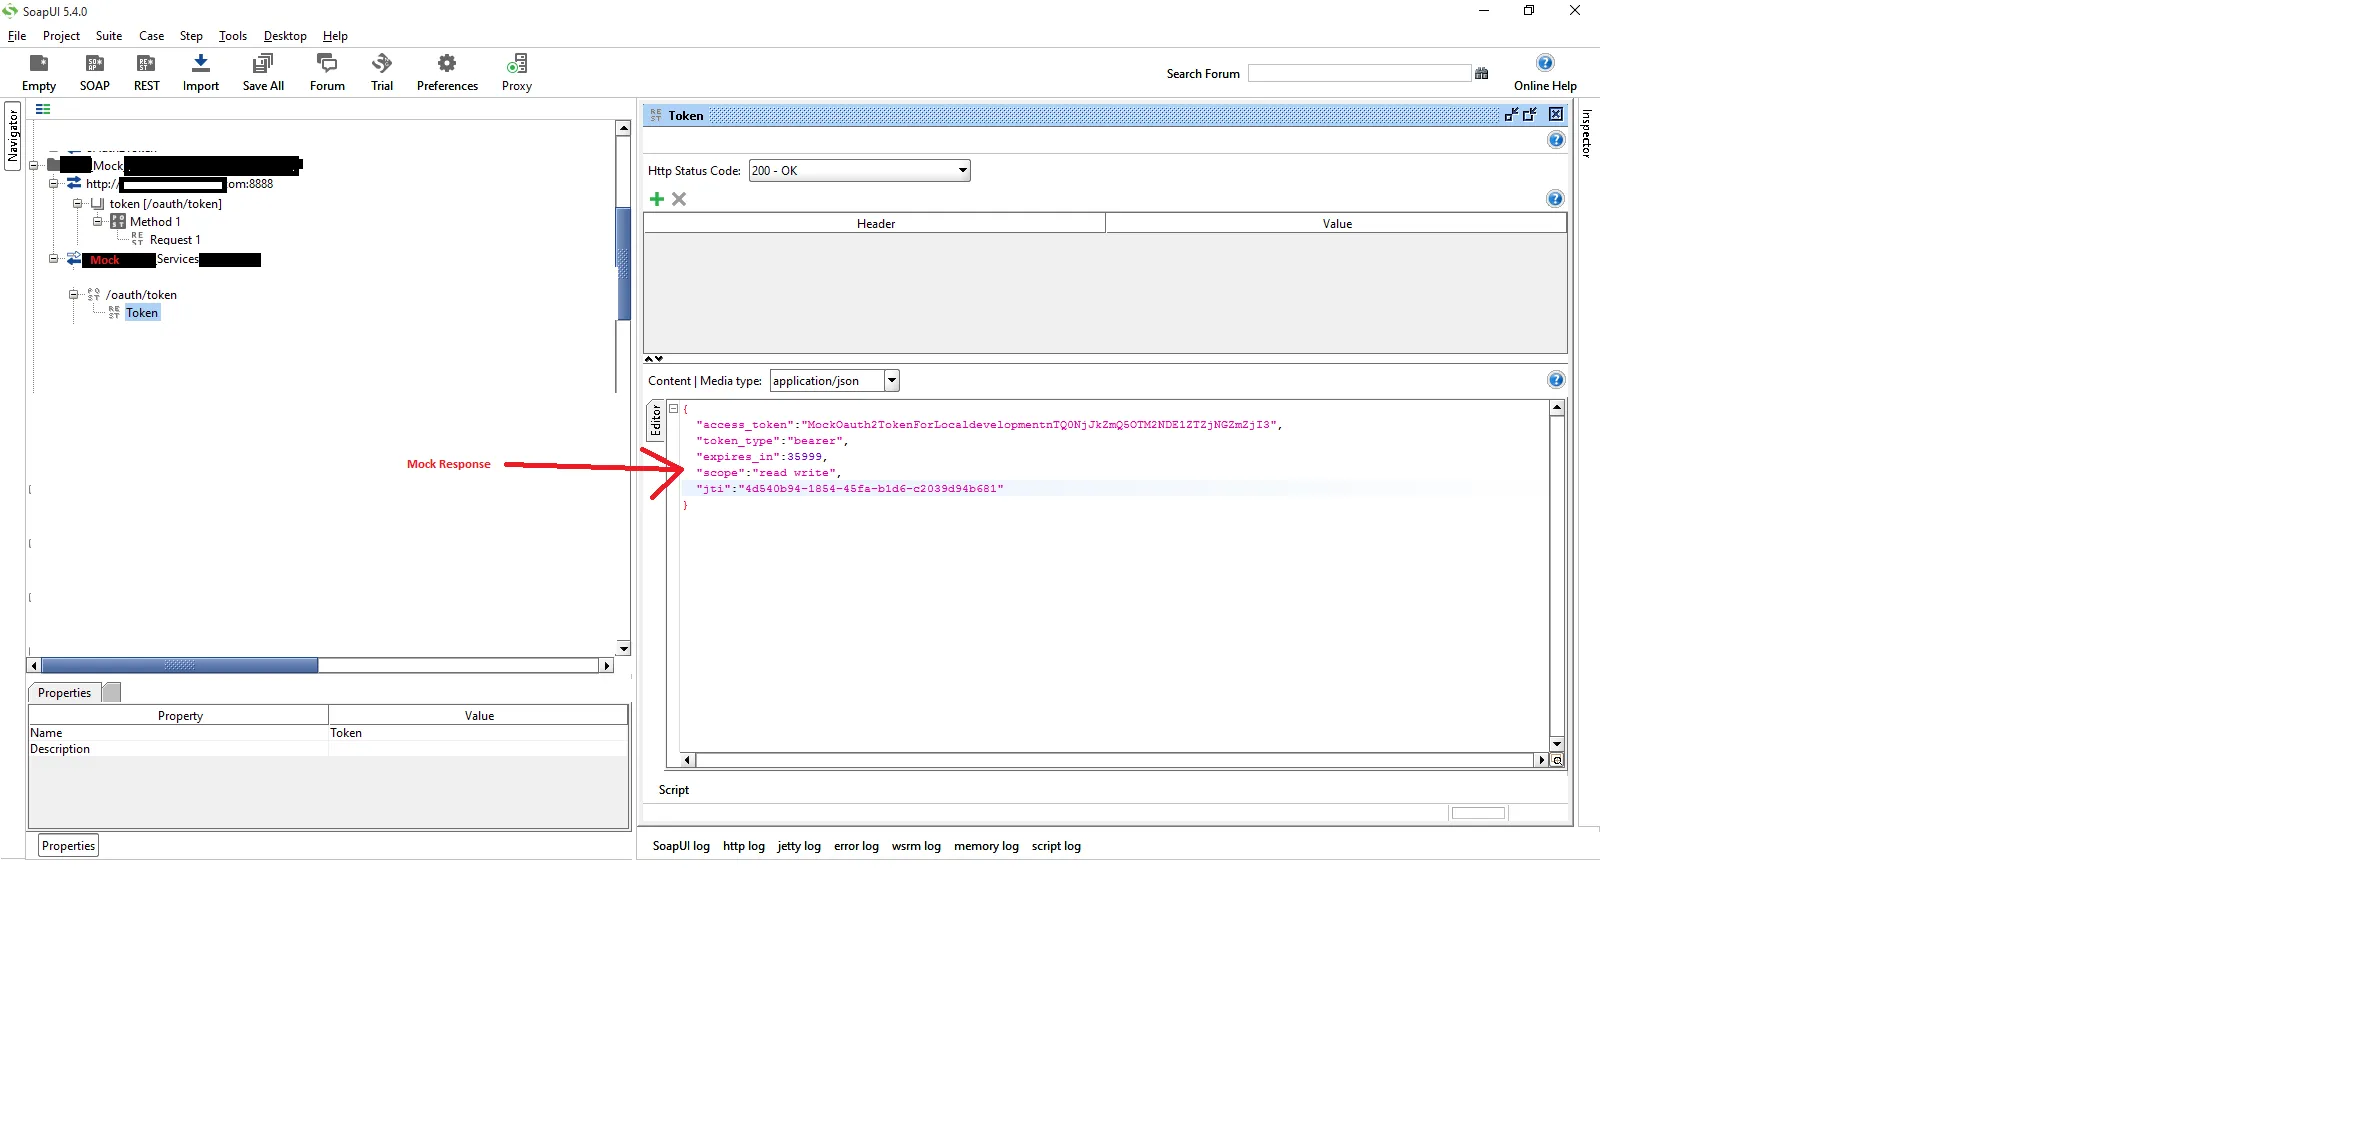The height and width of the screenshot is (1146, 2368).
Task: Switch to the http log tab
Action: pos(743,846)
